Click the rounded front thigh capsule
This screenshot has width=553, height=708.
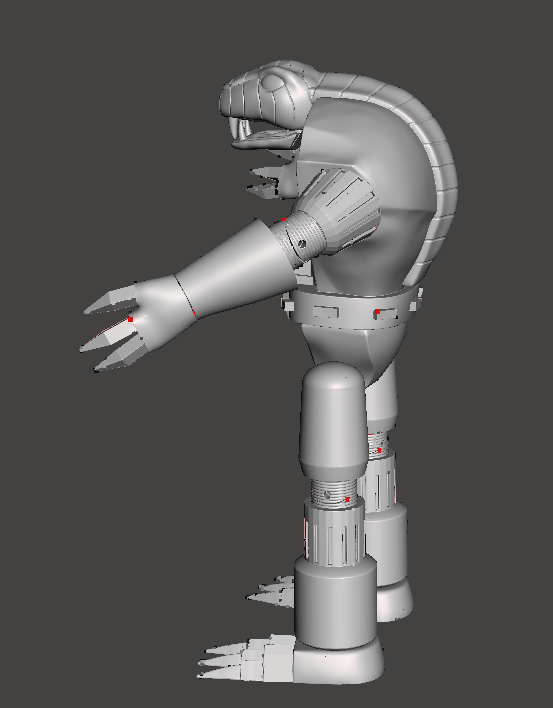[333, 420]
